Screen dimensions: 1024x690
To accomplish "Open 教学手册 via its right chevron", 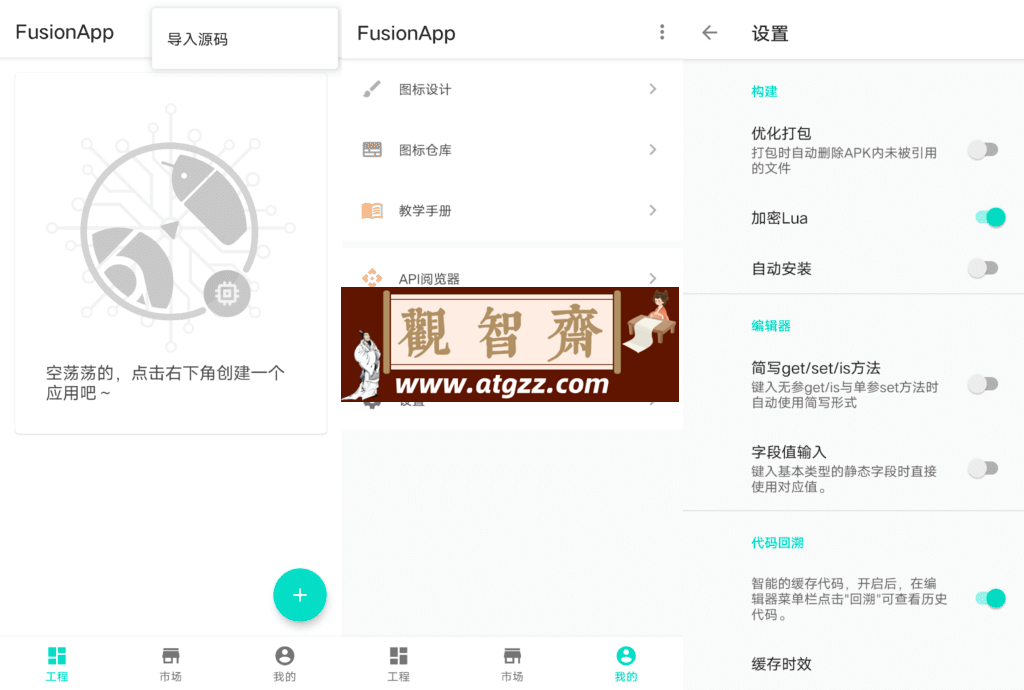I will click(x=652, y=210).
